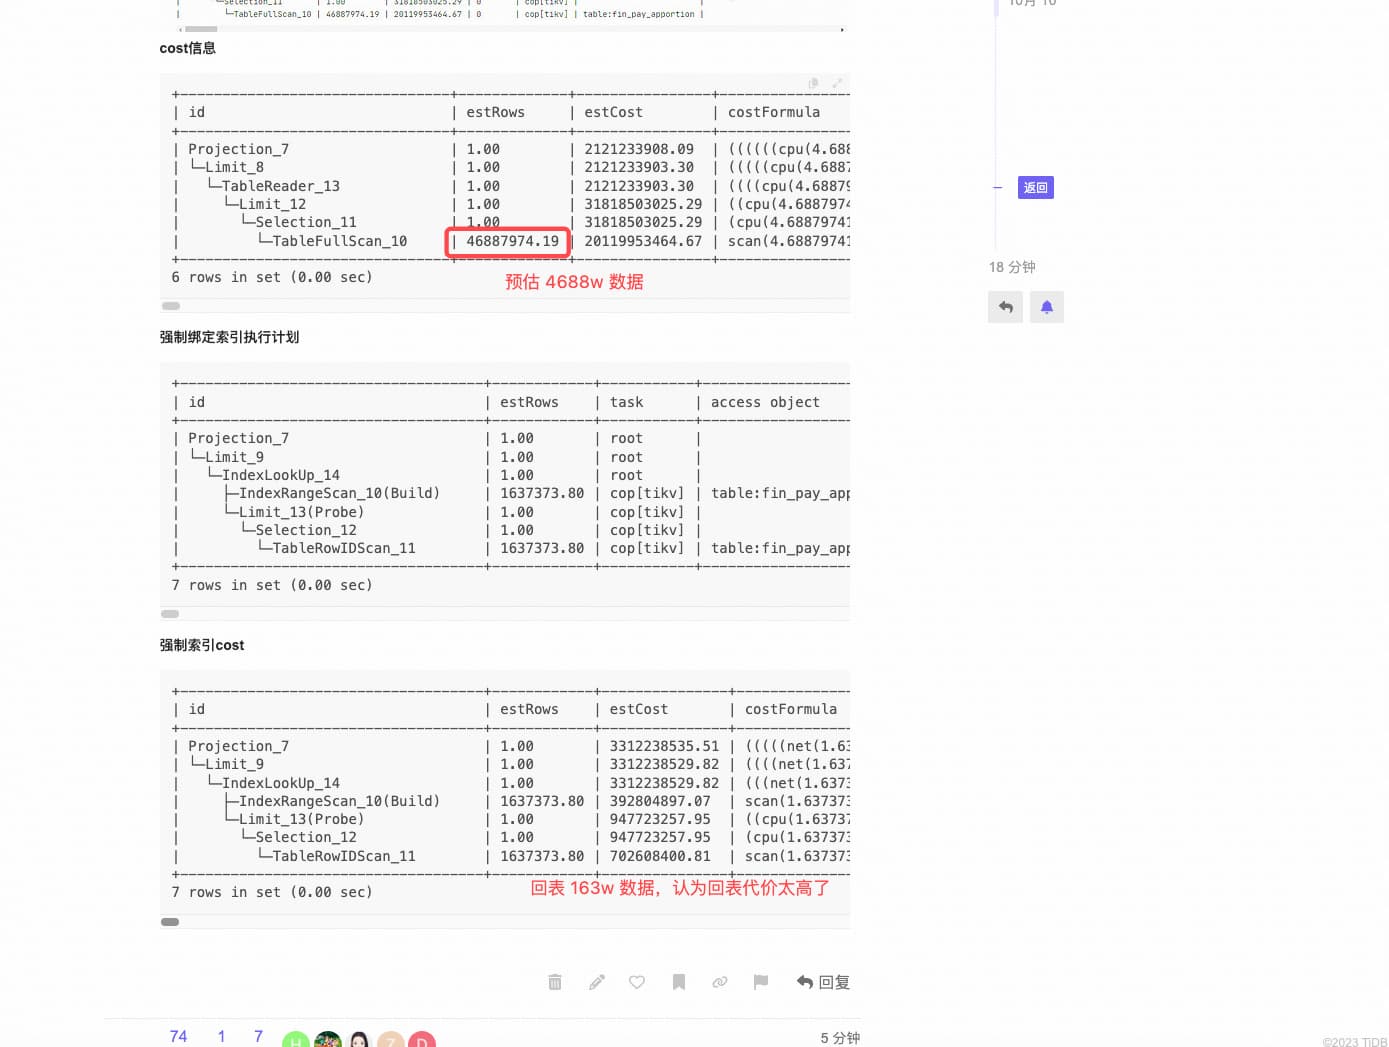The height and width of the screenshot is (1047, 1389).
Task: Click the reply arrow button in the sidebar
Action: click(x=1005, y=307)
